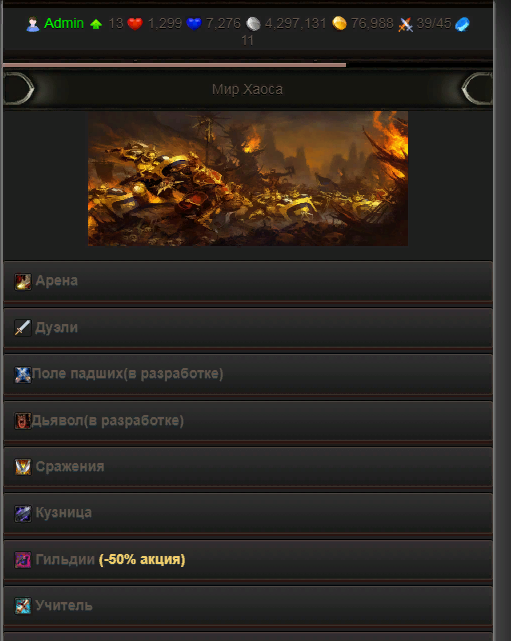Click the Мир Хаоса battle image
511x641 pixels.
(x=248, y=178)
